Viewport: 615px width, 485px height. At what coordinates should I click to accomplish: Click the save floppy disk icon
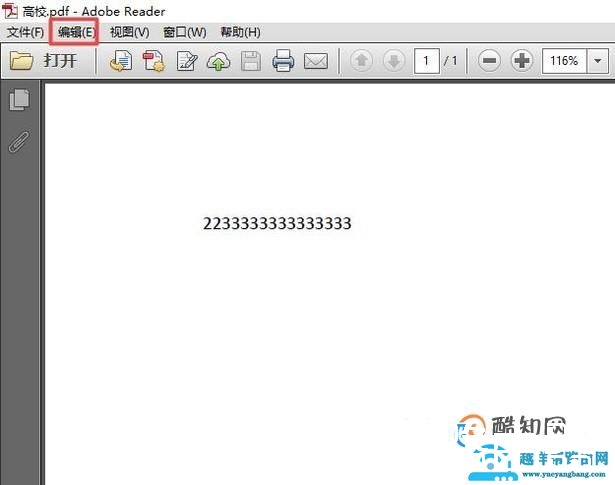[x=250, y=61]
